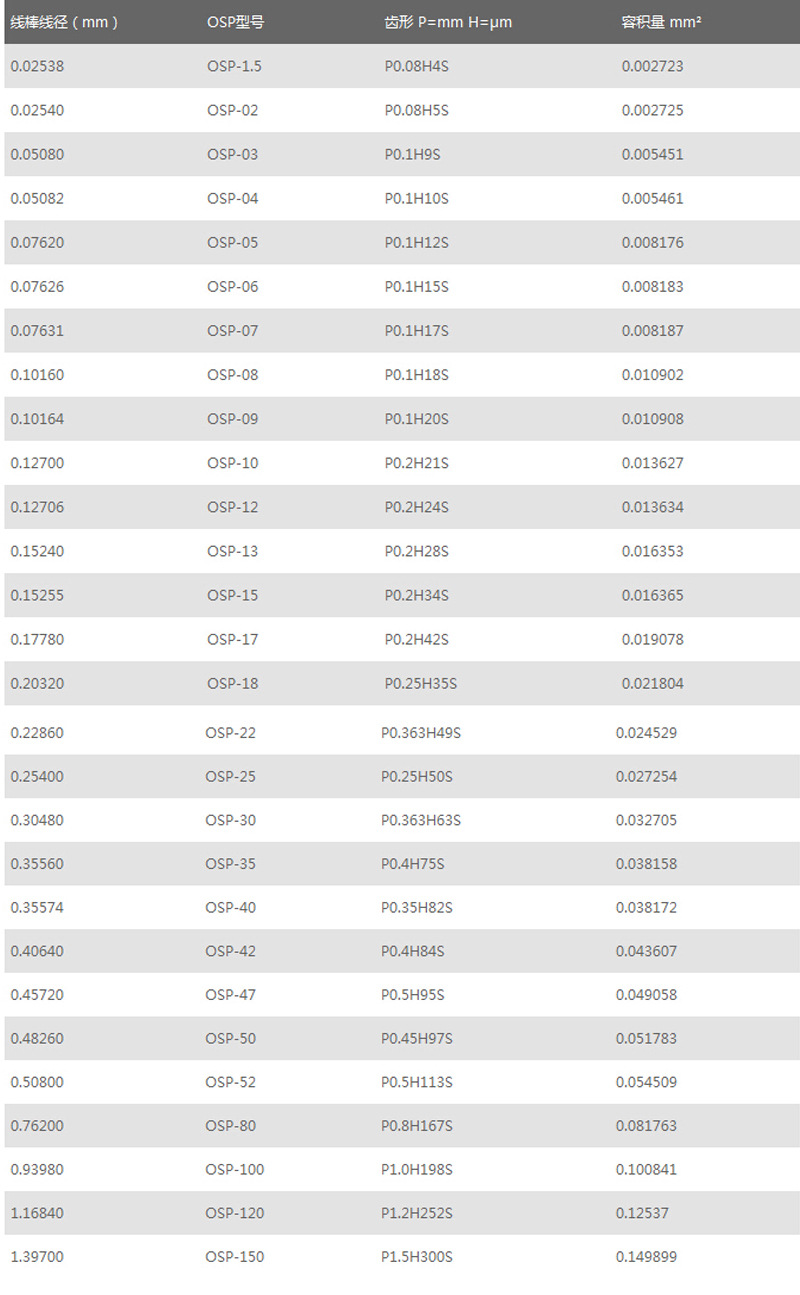Click the 0.008176 volume cell
800x1295 pixels.
click(652, 242)
